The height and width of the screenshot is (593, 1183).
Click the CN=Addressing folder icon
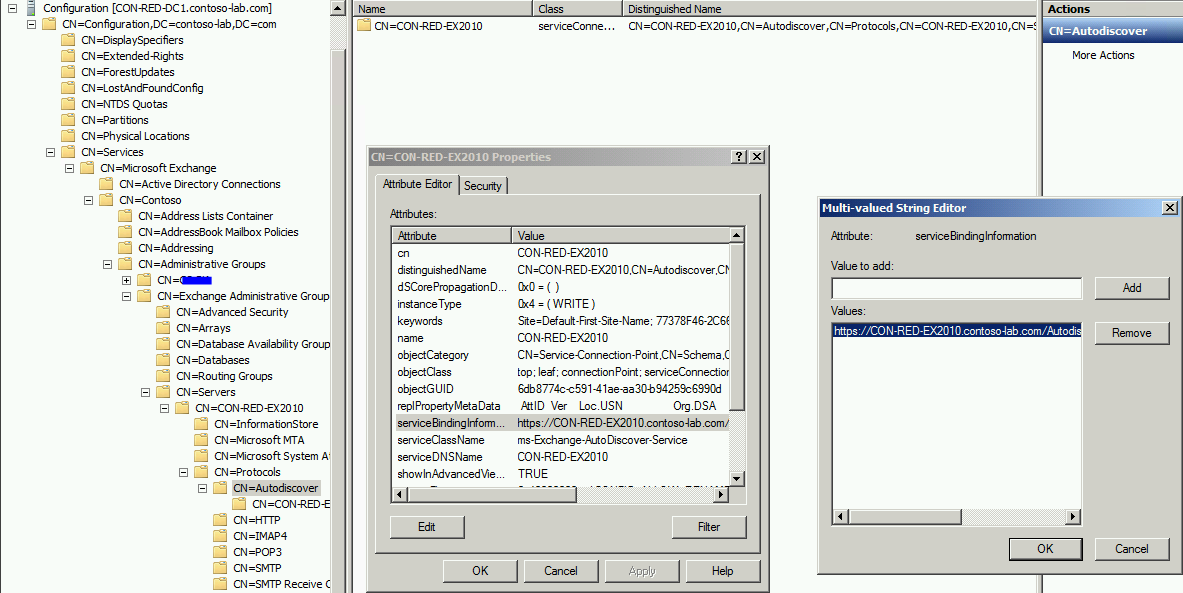pos(125,247)
